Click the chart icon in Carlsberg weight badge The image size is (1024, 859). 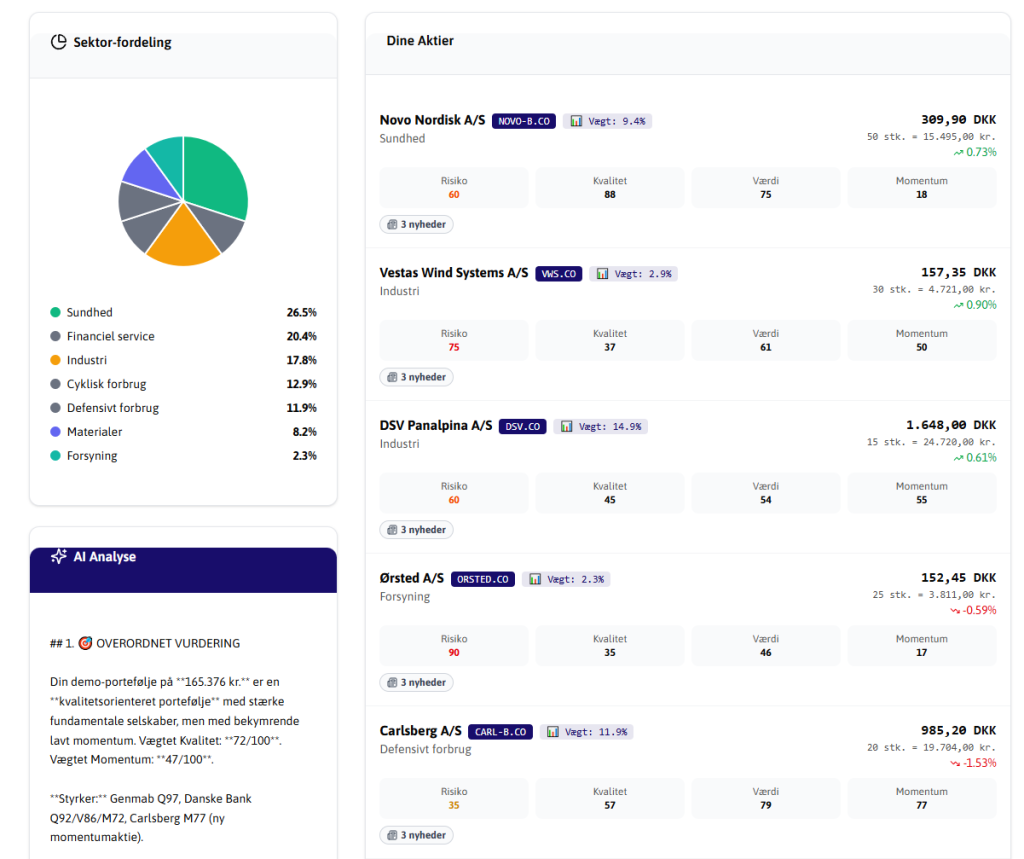pos(553,732)
